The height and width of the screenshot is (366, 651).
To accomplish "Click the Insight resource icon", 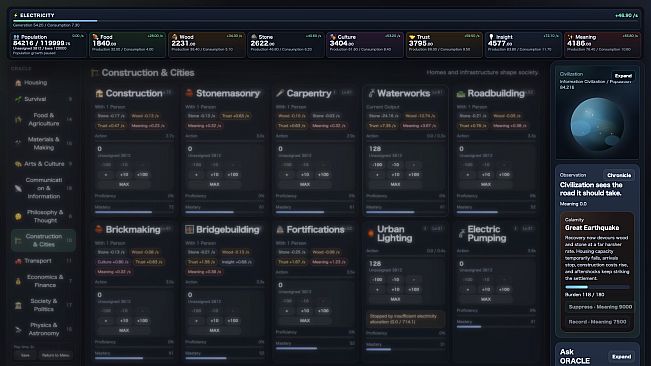I will 491,37.
